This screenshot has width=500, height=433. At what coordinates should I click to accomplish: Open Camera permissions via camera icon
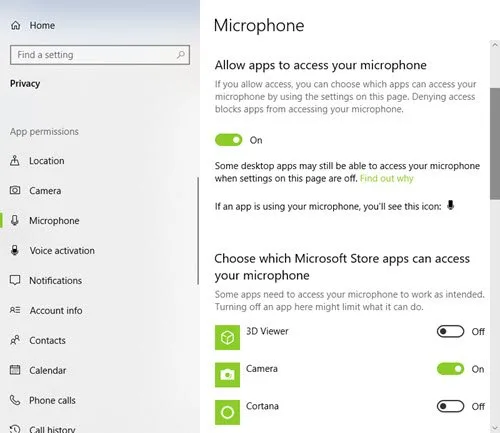click(x=15, y=190)
